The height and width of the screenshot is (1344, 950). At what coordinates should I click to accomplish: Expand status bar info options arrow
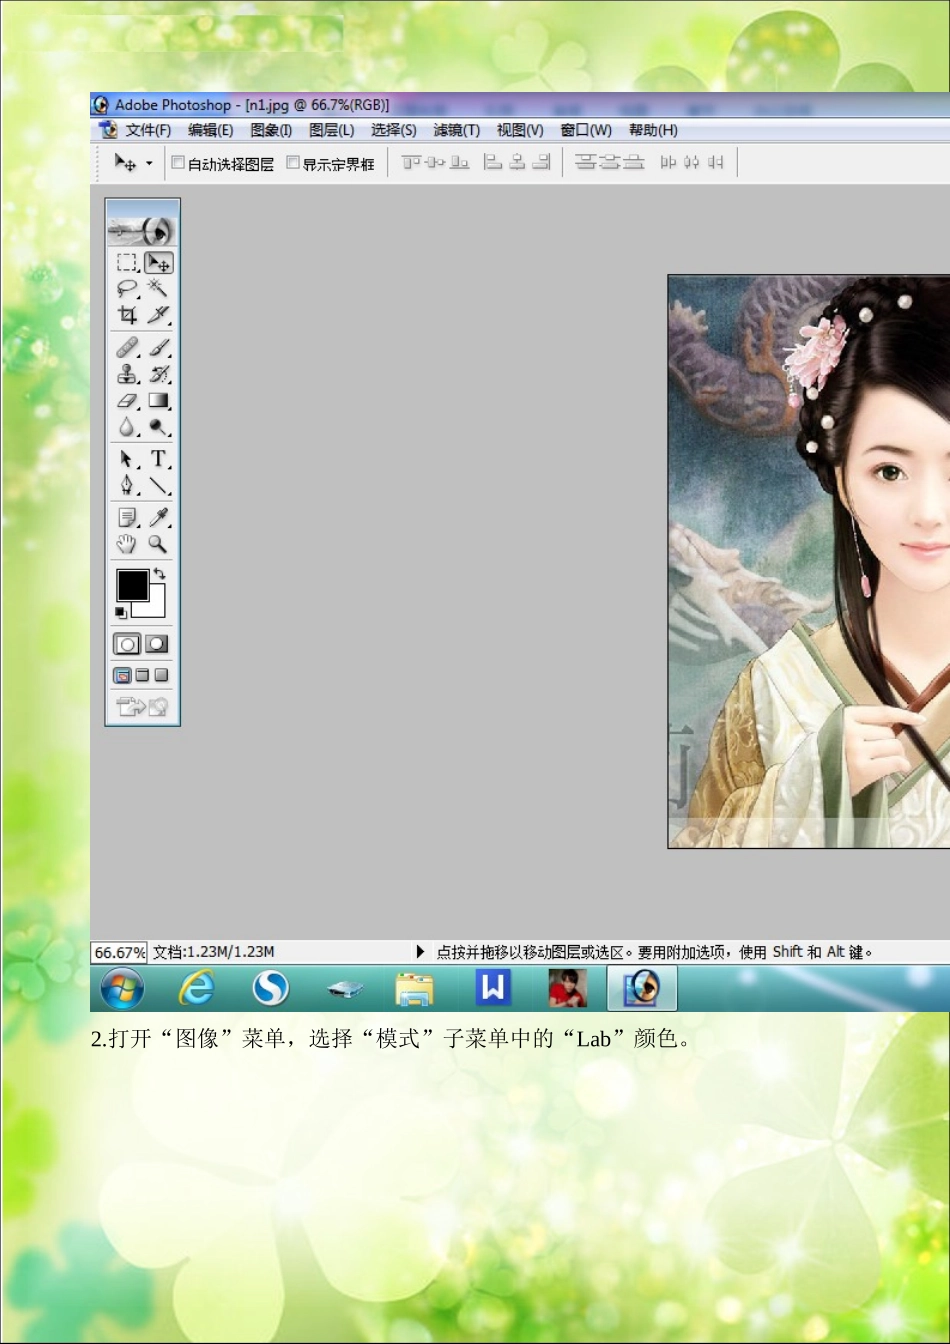[x=420, y=952]
